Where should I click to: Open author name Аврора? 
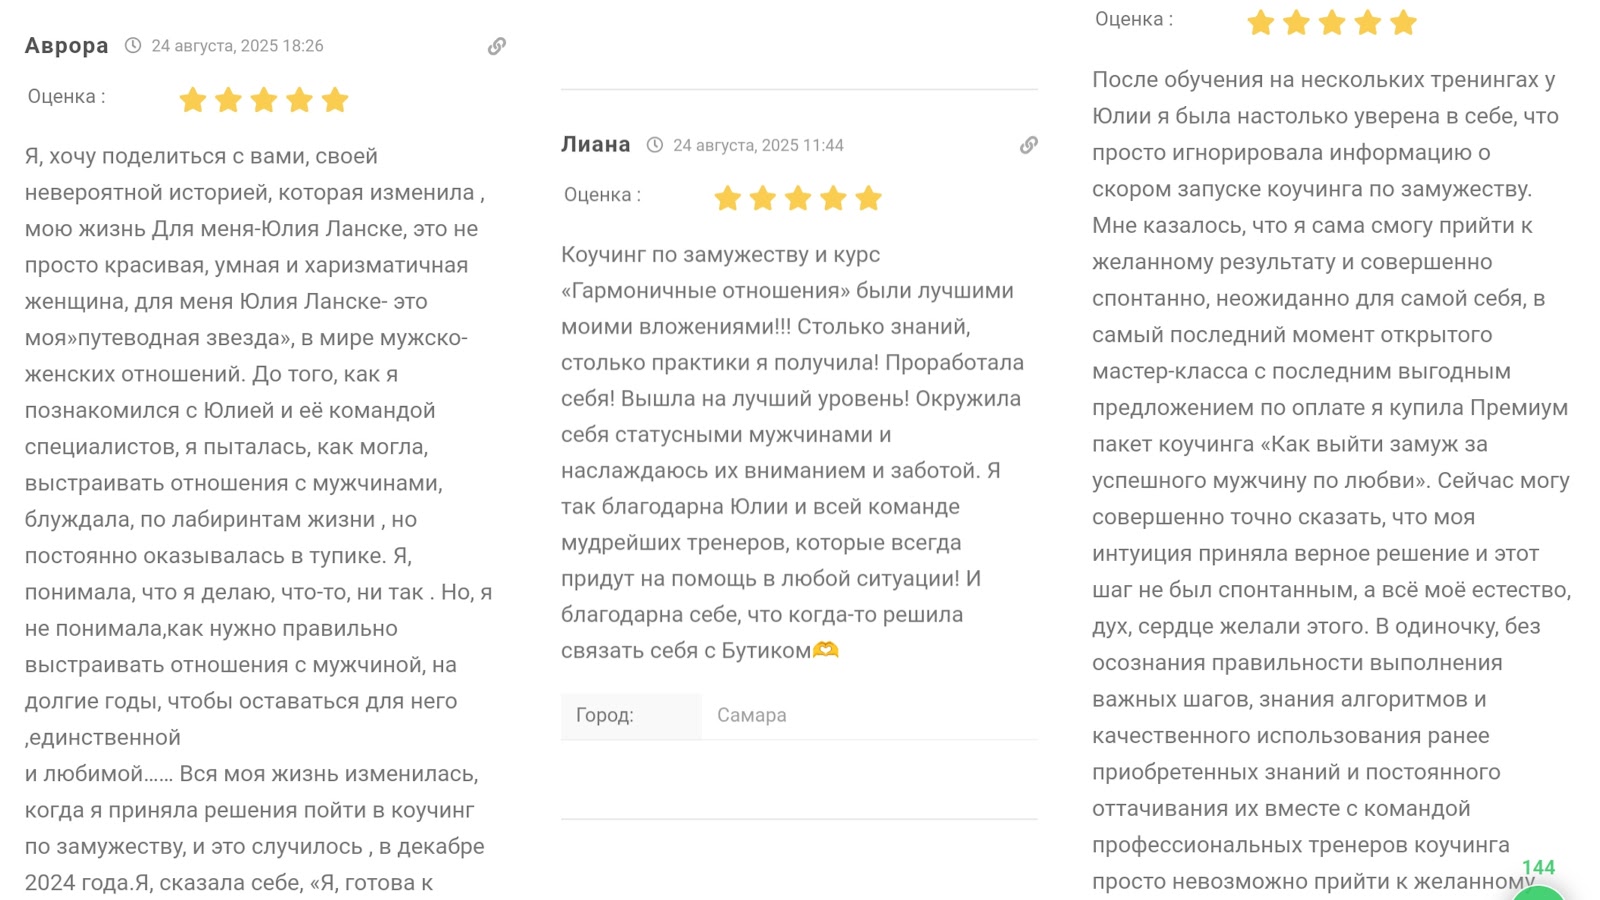(67, 46)
